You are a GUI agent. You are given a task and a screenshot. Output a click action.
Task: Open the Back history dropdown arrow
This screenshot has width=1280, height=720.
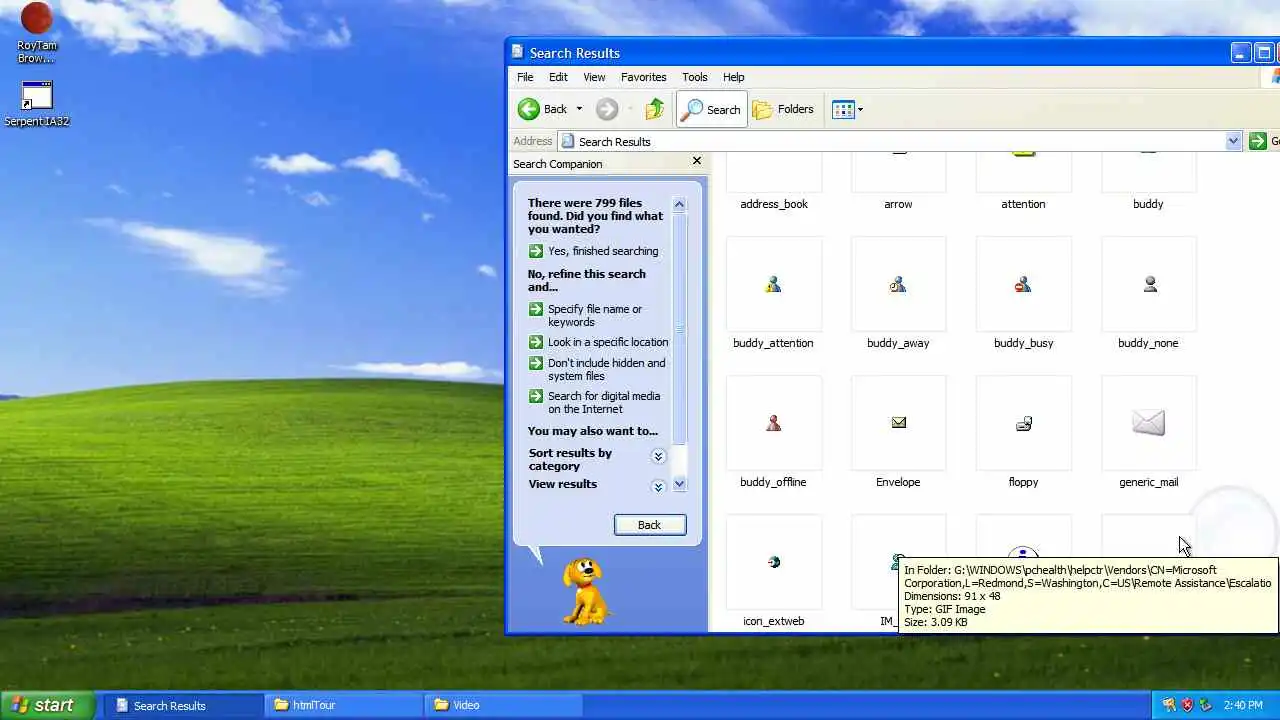(578, 109)
